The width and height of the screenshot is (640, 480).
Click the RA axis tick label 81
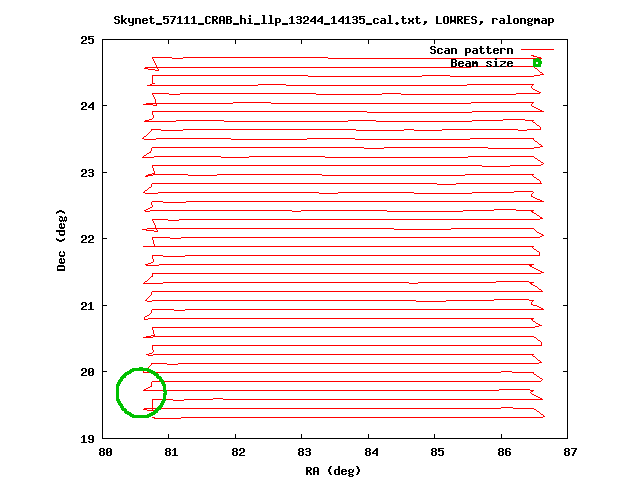171,452
